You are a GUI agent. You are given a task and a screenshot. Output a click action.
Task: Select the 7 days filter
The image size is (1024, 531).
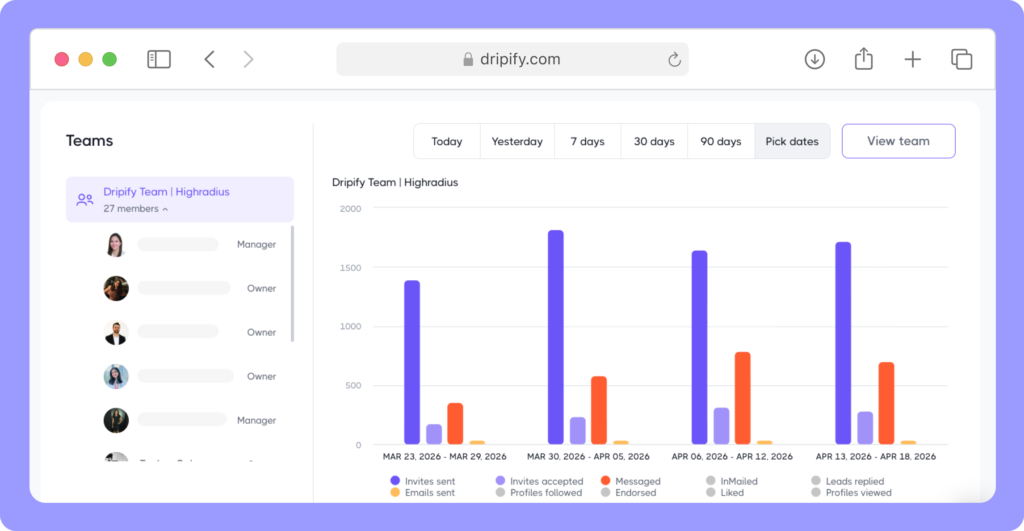click(587, 141)
